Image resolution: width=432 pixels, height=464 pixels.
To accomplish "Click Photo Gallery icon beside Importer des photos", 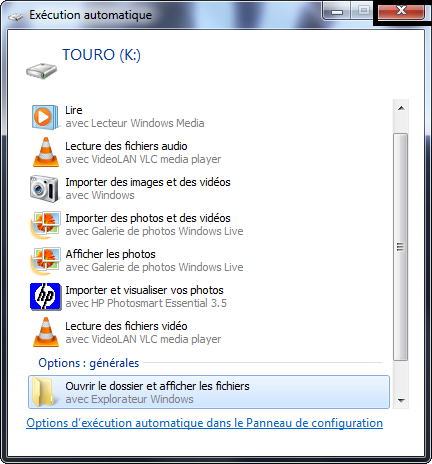I will 46,225.
